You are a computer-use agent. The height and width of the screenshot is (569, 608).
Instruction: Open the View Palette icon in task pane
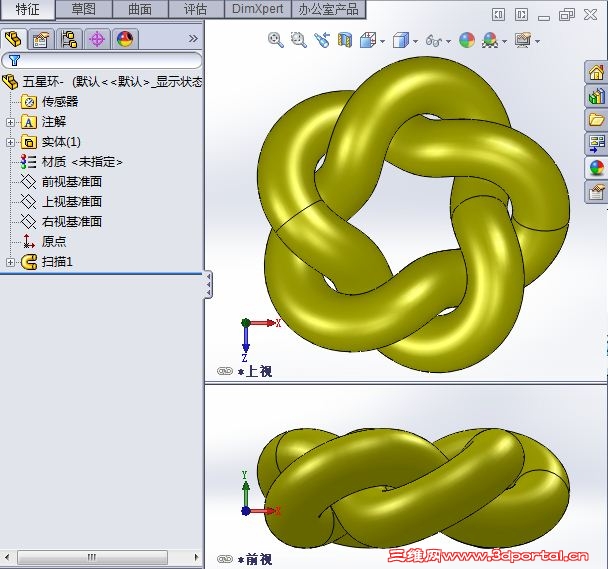[596, 144]
